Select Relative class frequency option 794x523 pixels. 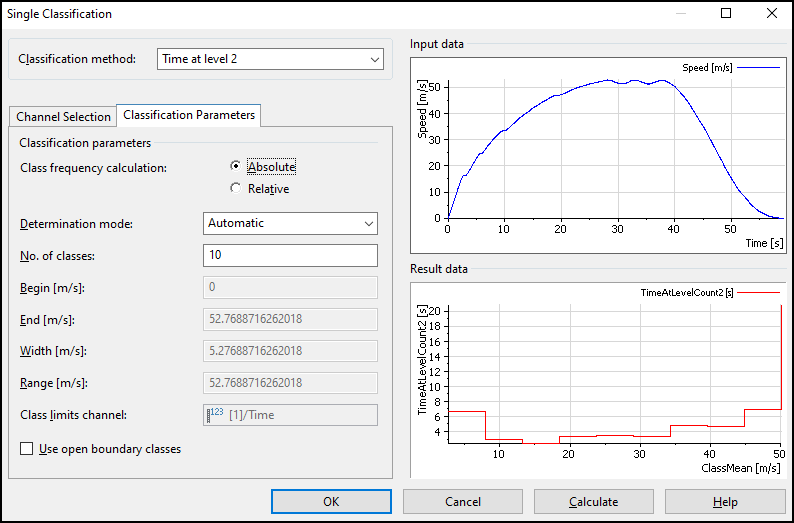click(x=236, y=188)
